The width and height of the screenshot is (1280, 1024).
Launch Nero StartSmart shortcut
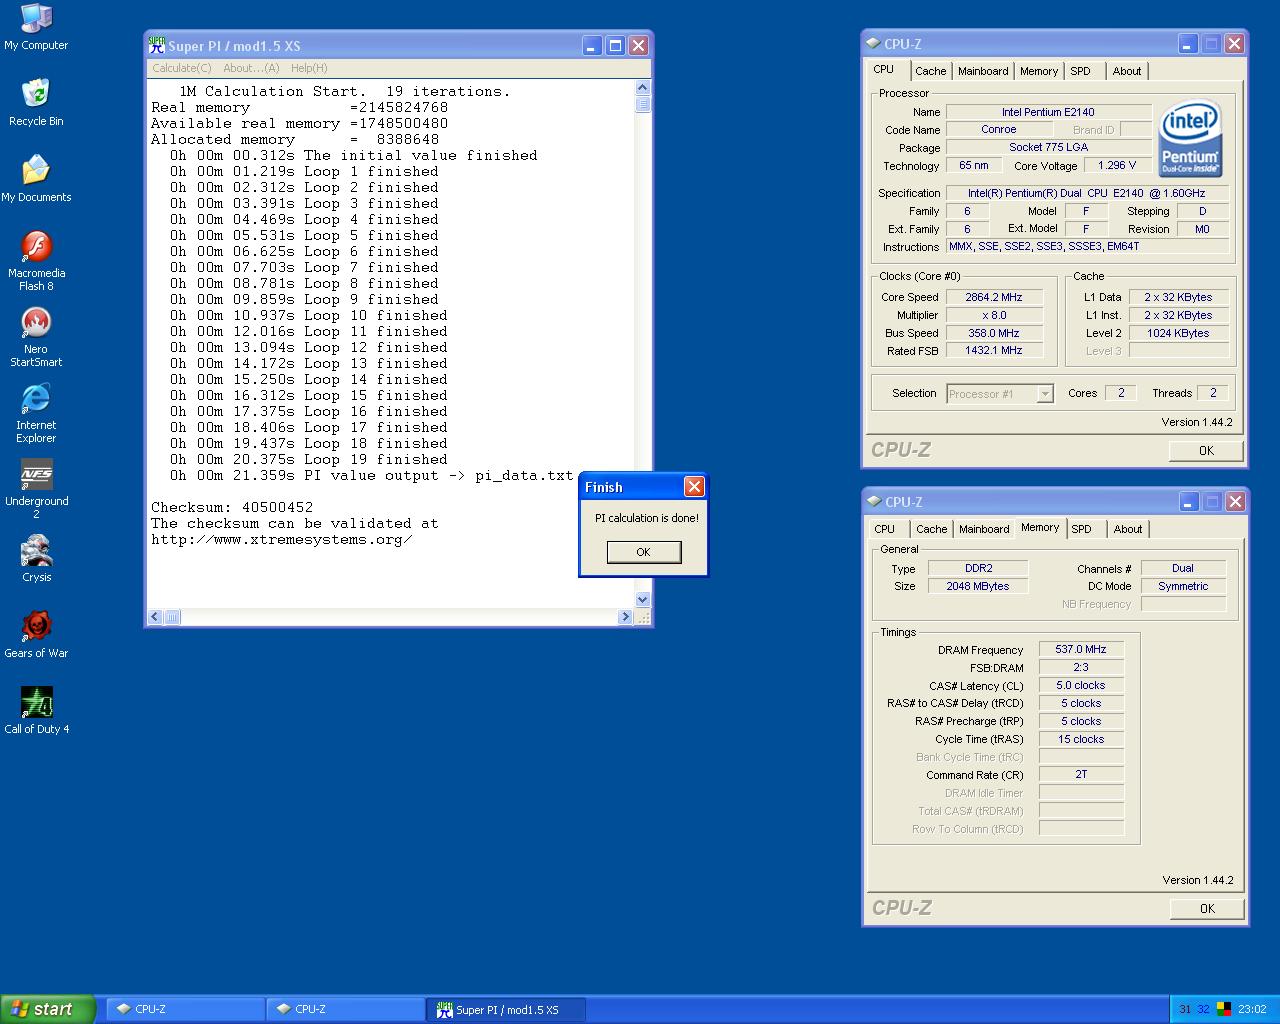[36, 336]
